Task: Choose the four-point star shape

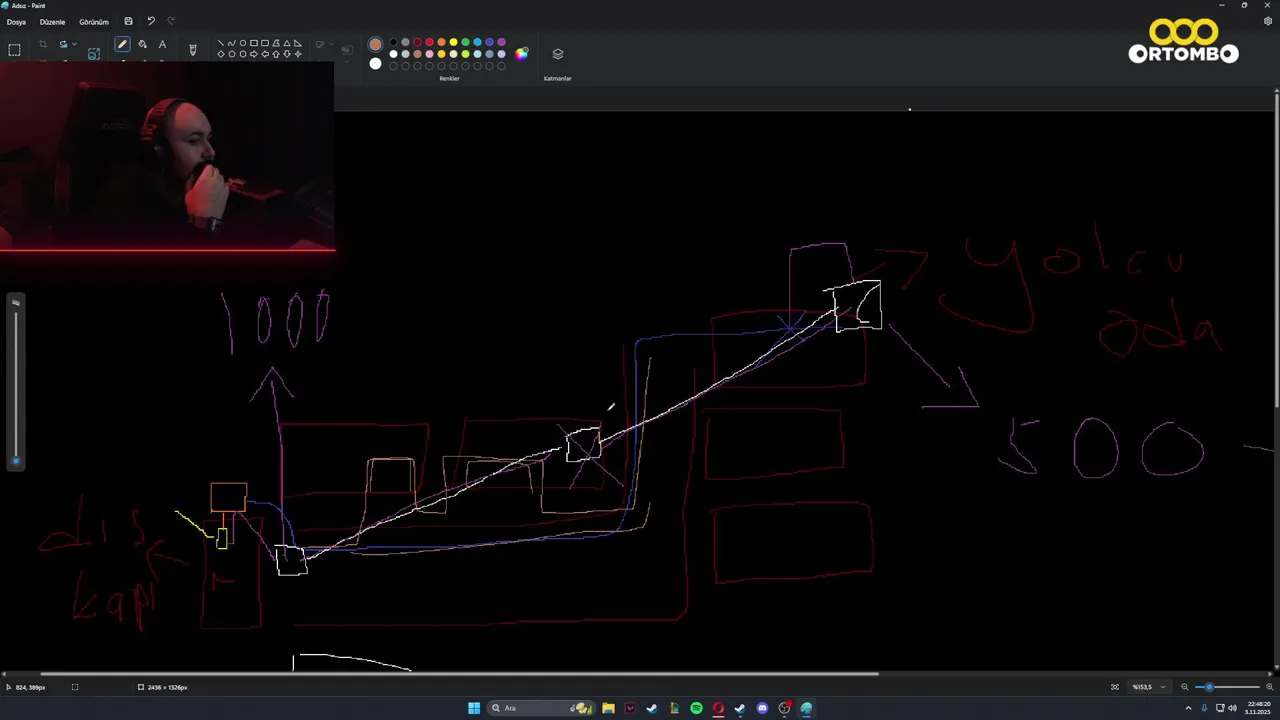Action: [x=298, y=54]
